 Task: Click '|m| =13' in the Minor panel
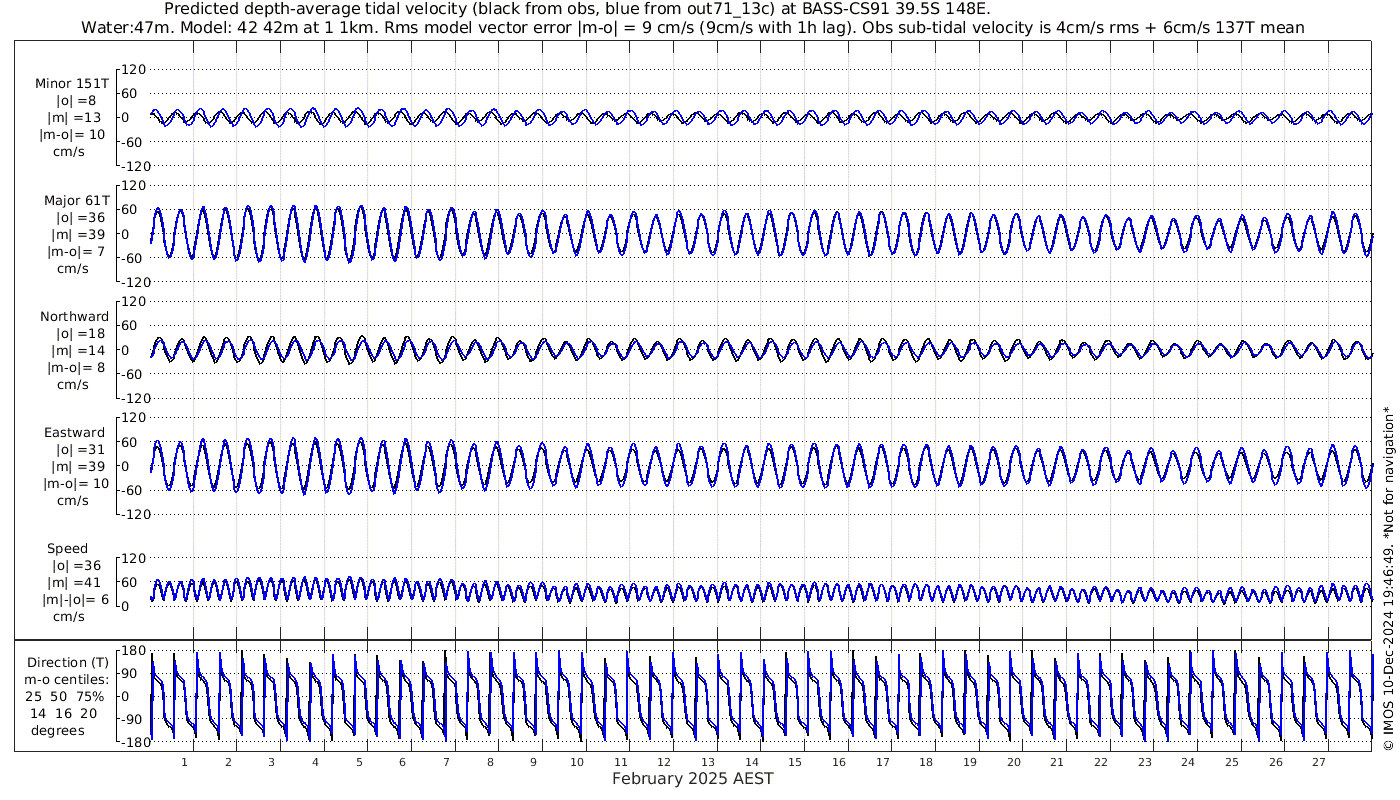pos(76,118)
